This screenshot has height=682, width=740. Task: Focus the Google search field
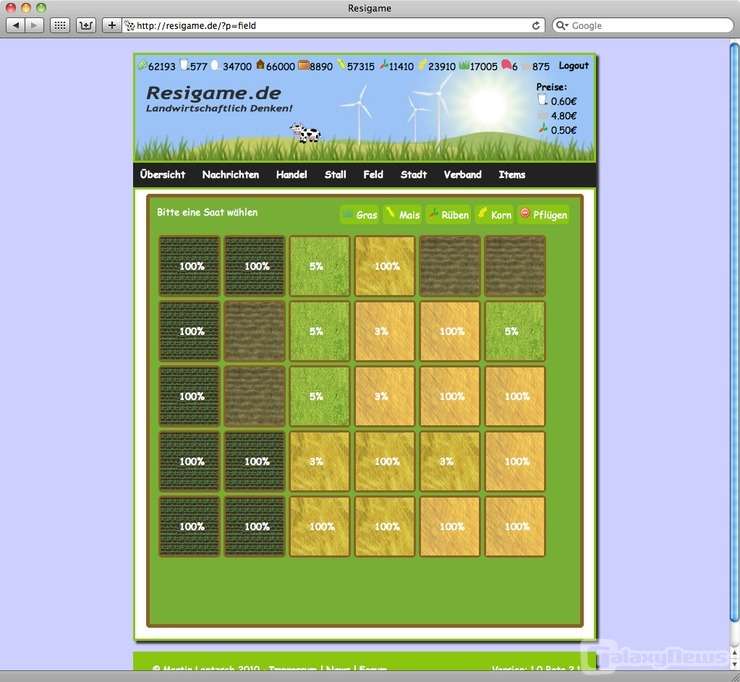[643, 25]
